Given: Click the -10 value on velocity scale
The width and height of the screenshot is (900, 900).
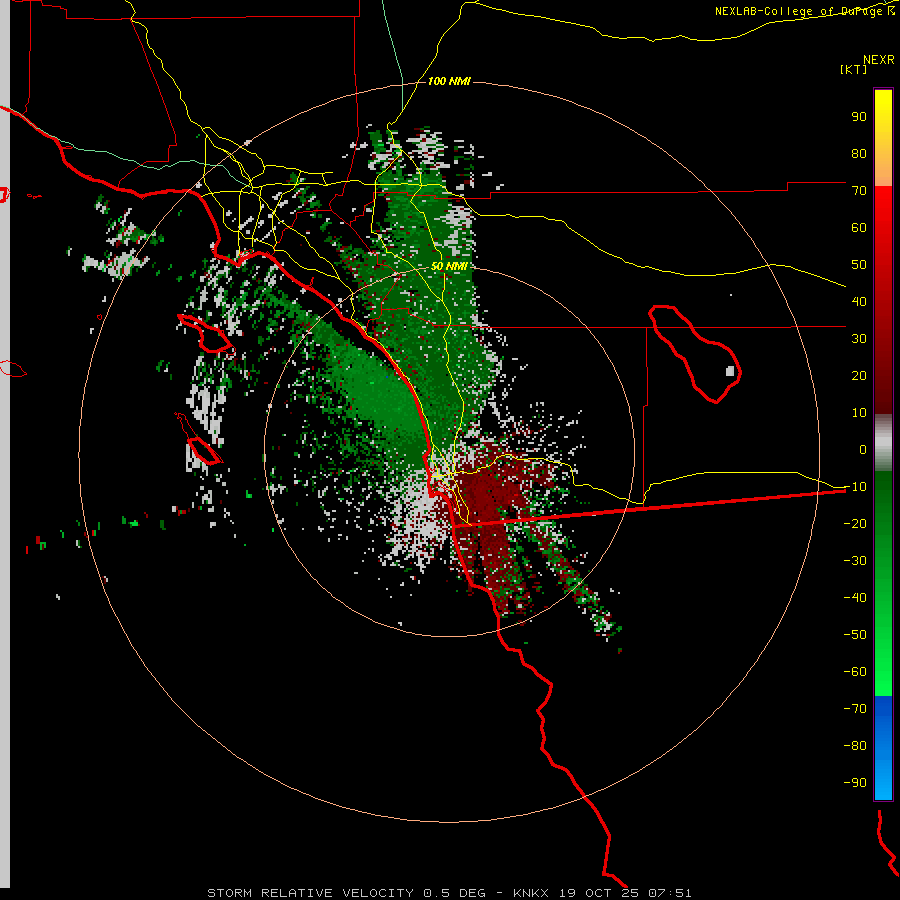Looking at the screenshot, I should tap(855, 487).
